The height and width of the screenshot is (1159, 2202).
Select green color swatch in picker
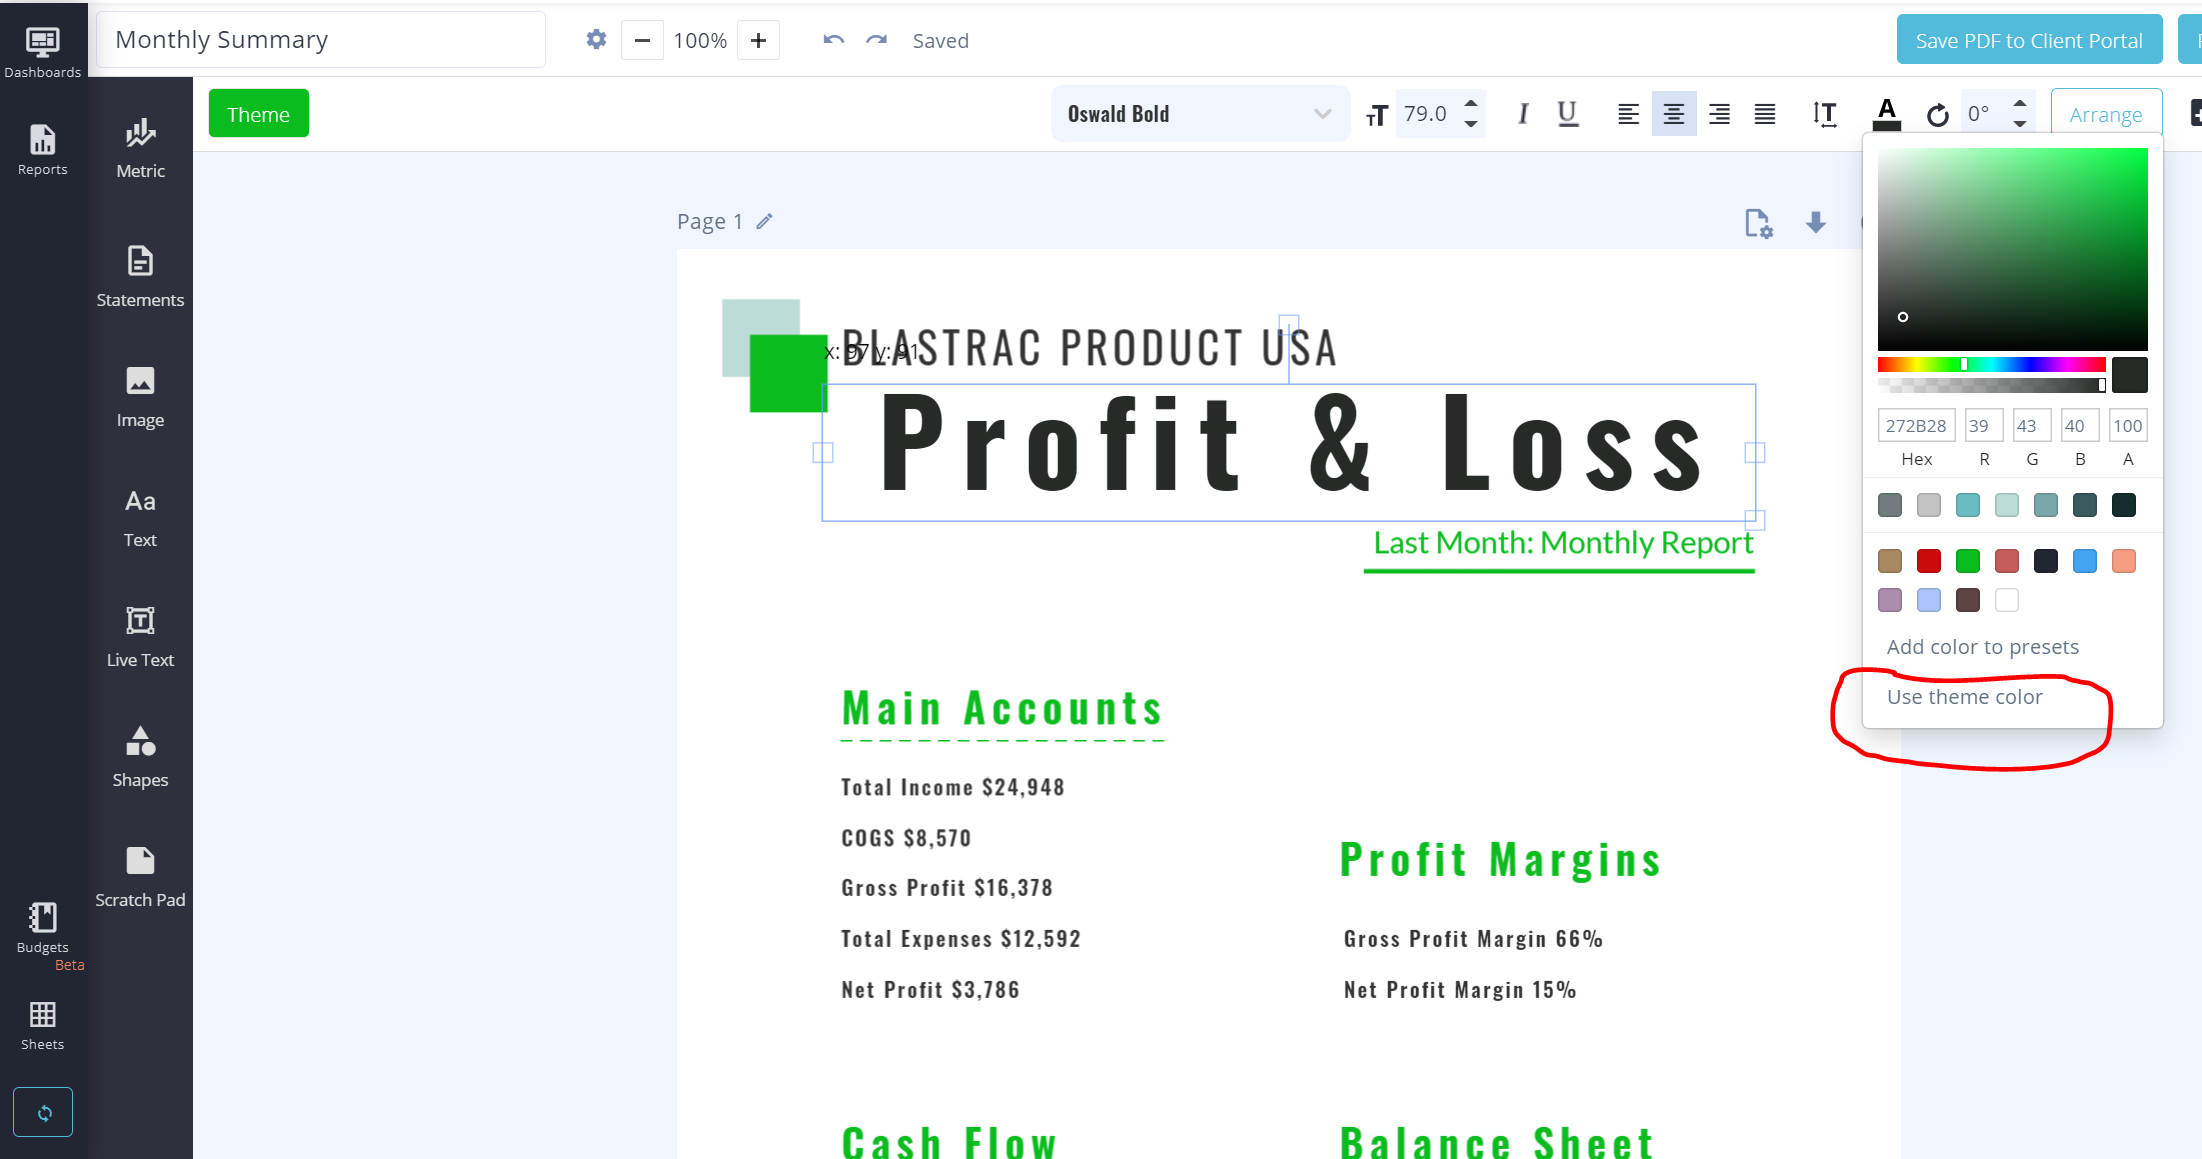coord(1966,561)
